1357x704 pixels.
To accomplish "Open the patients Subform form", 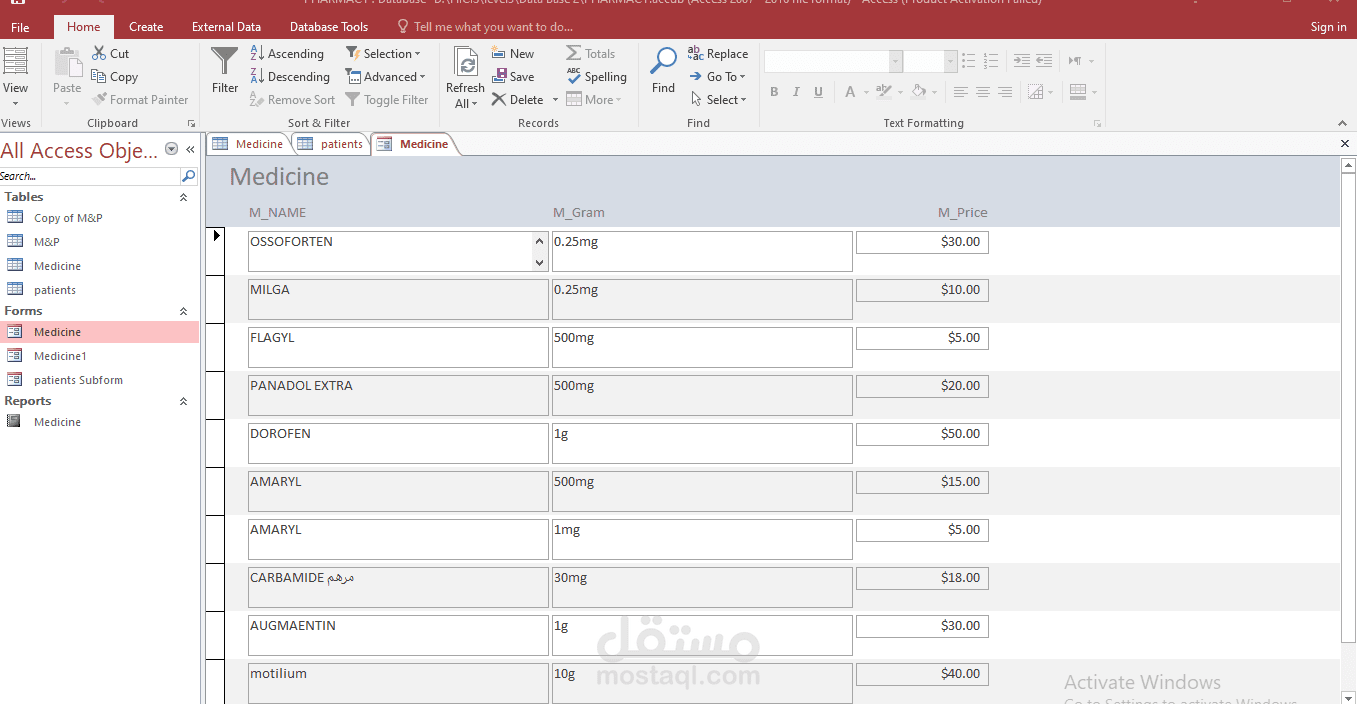I will (x=78, y=380).
